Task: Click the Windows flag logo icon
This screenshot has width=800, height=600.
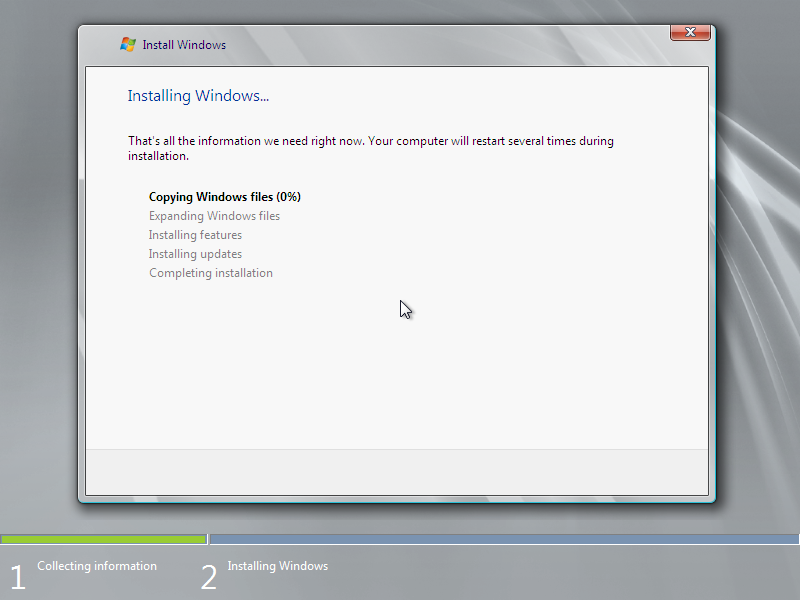Action: [128, 44]
